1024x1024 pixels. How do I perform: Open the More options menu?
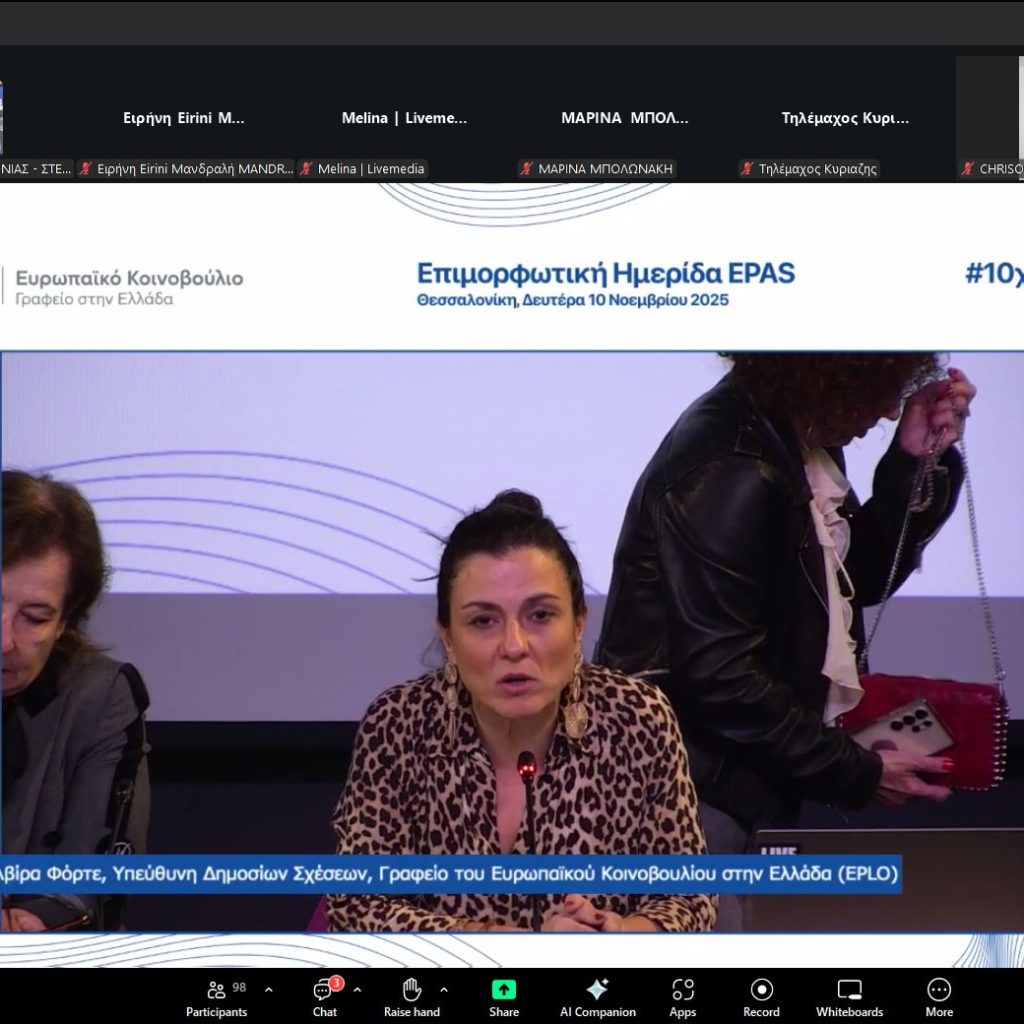[x=939, y=996]
